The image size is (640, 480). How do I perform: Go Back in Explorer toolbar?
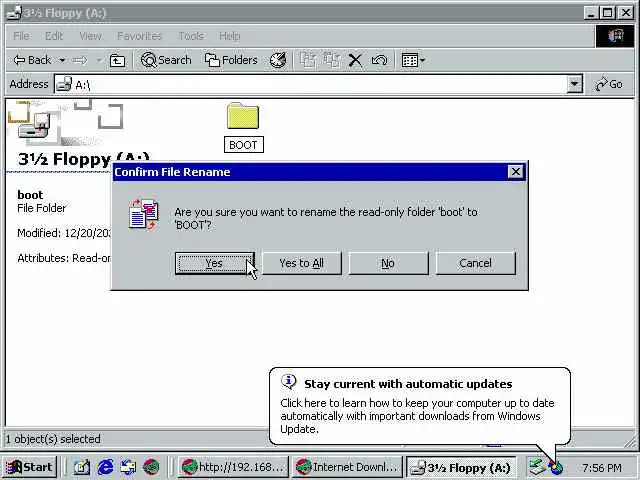pyautogui.click(x=33, y=60)
